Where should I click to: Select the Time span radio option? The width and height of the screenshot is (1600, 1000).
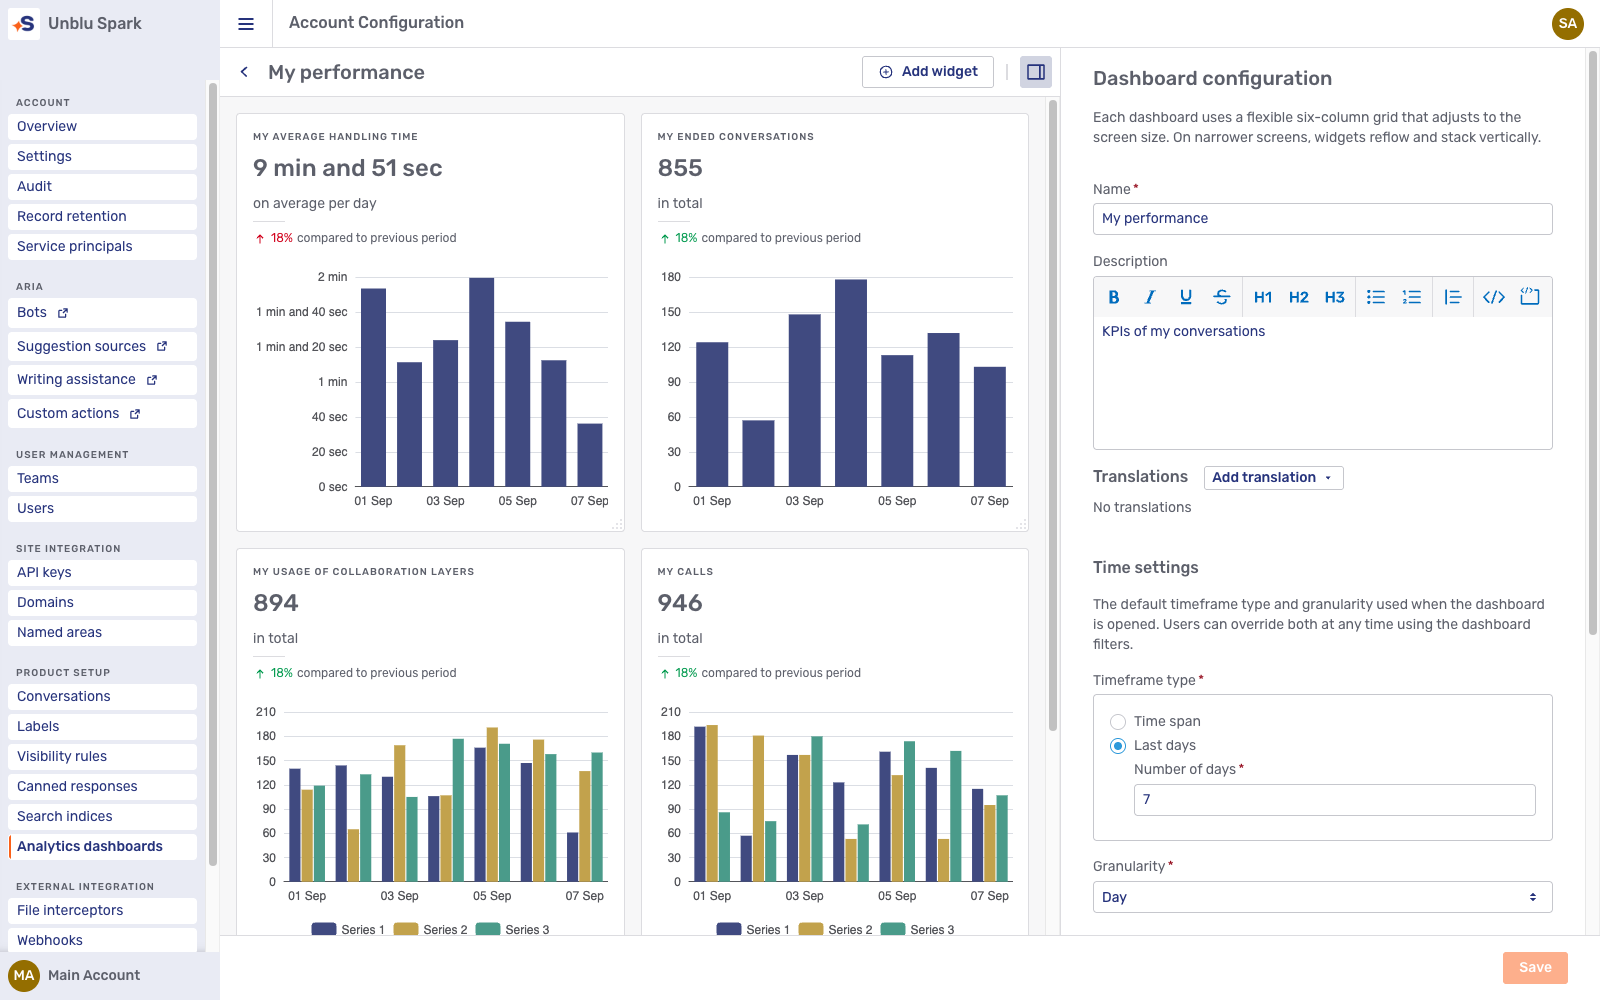click(x=1118, y=722)
